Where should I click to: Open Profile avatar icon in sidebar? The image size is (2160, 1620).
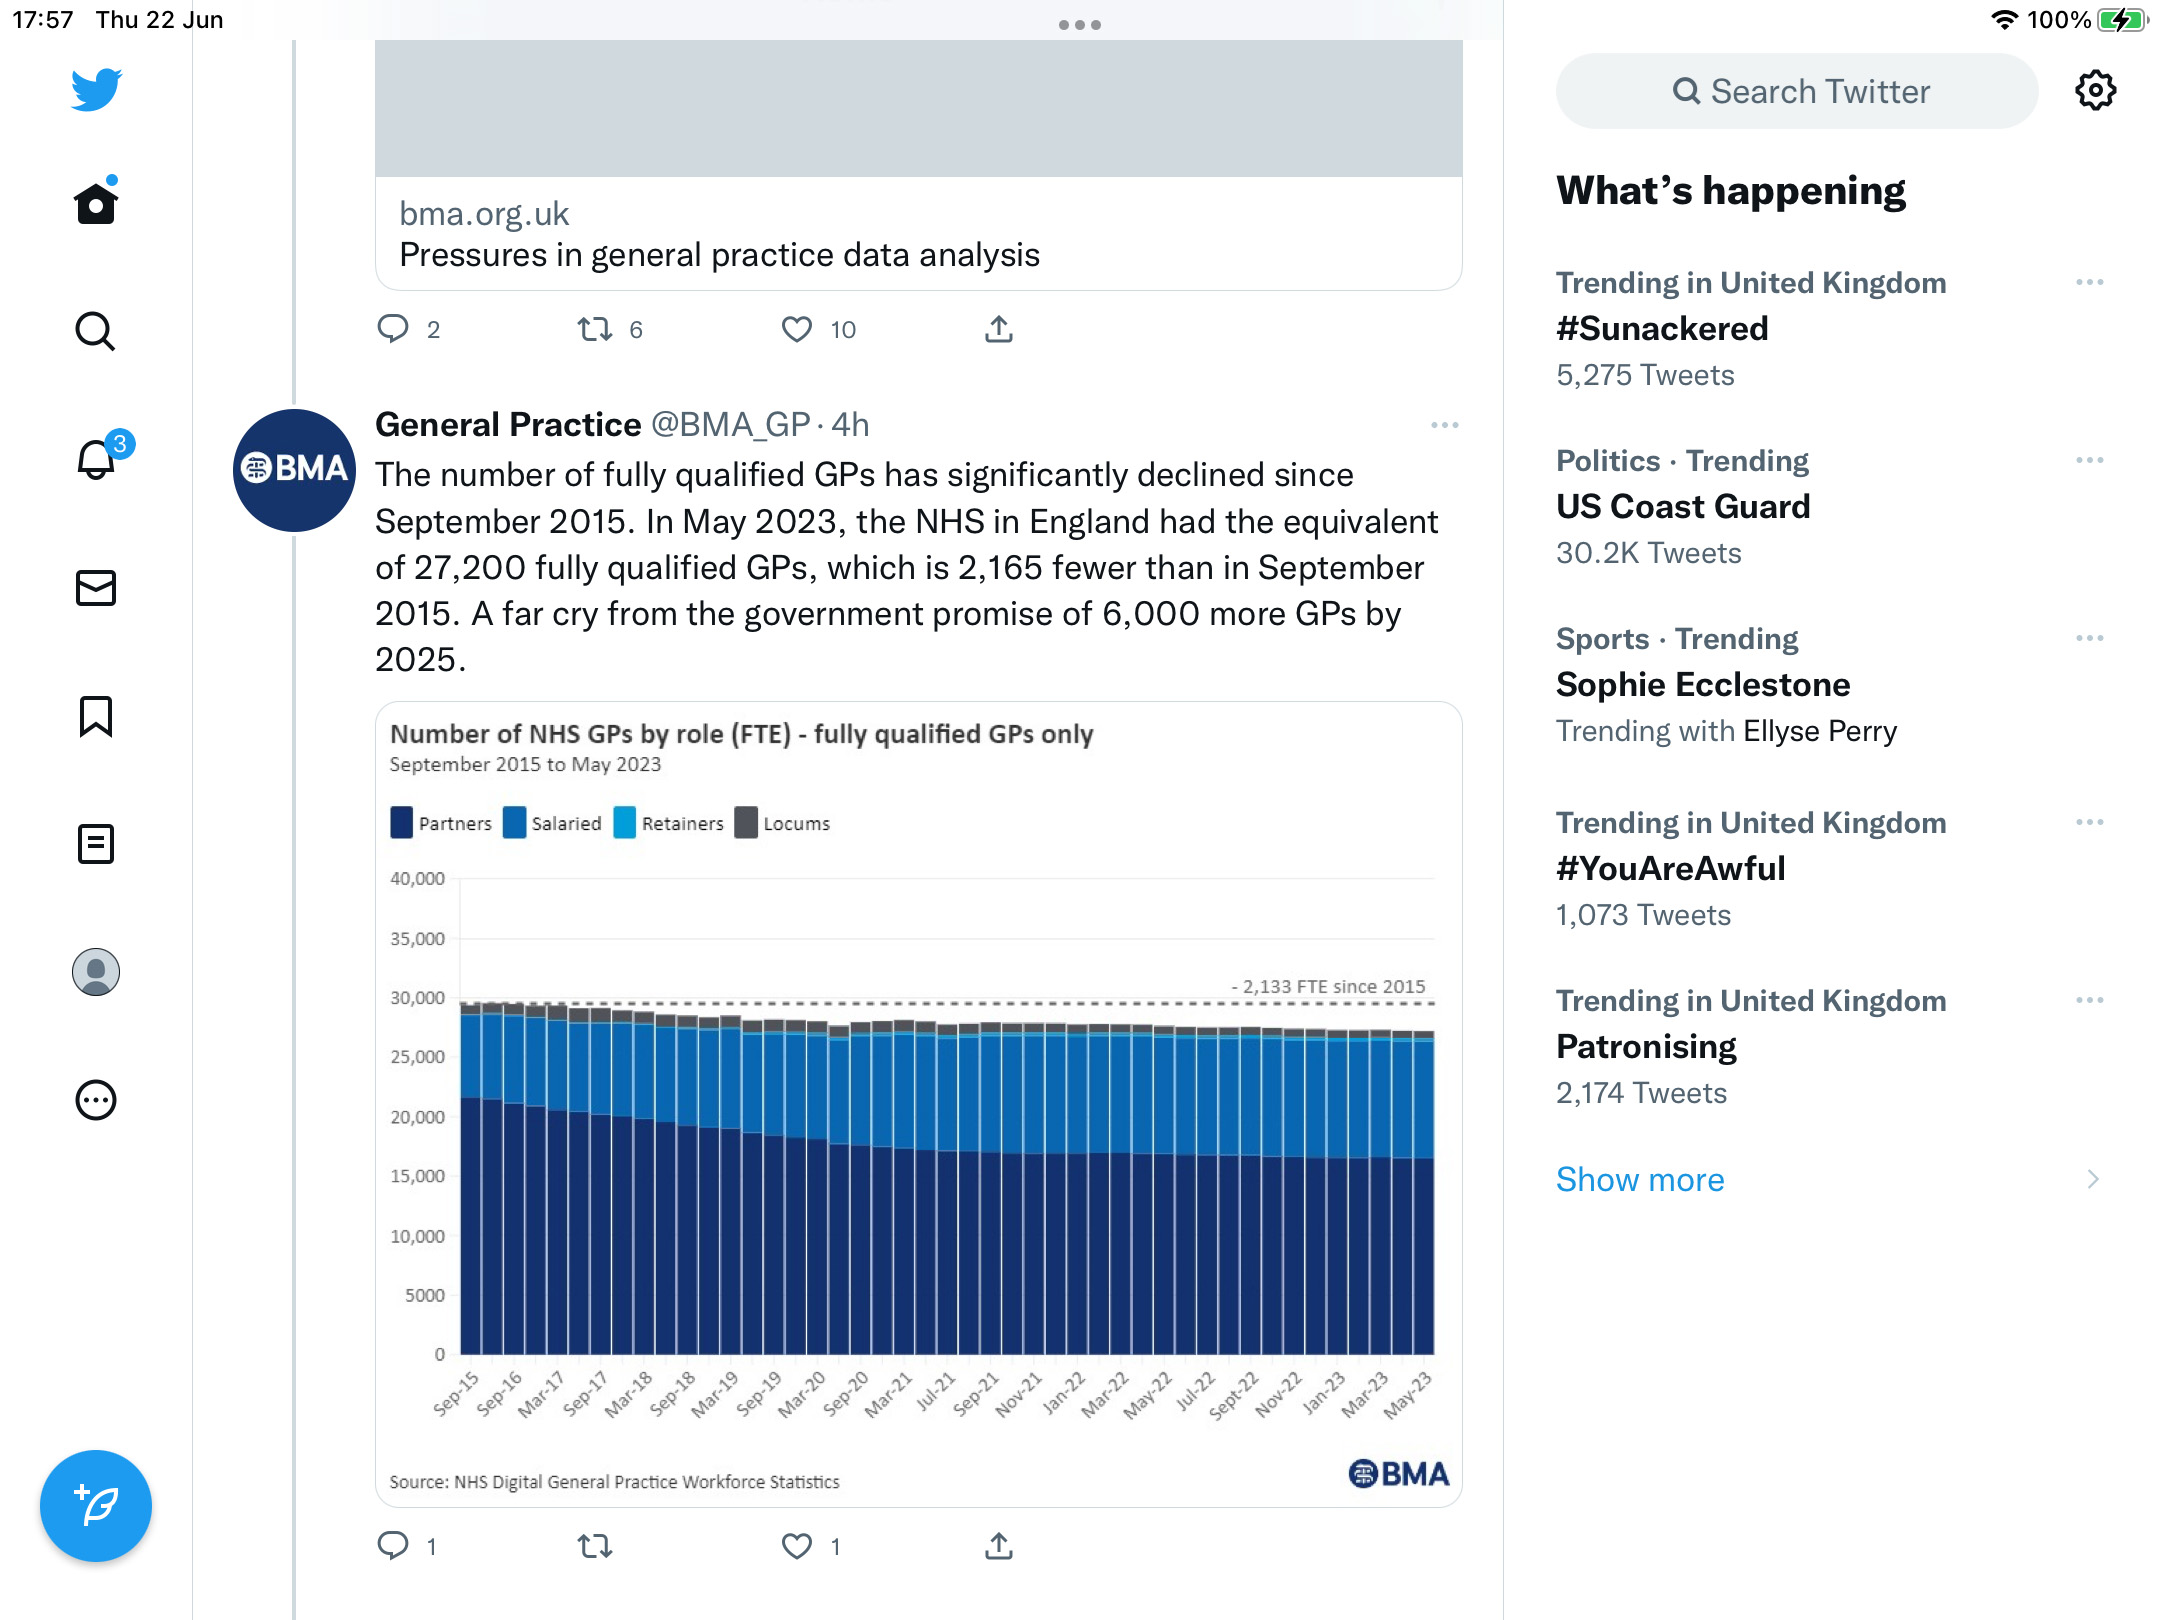96,972
